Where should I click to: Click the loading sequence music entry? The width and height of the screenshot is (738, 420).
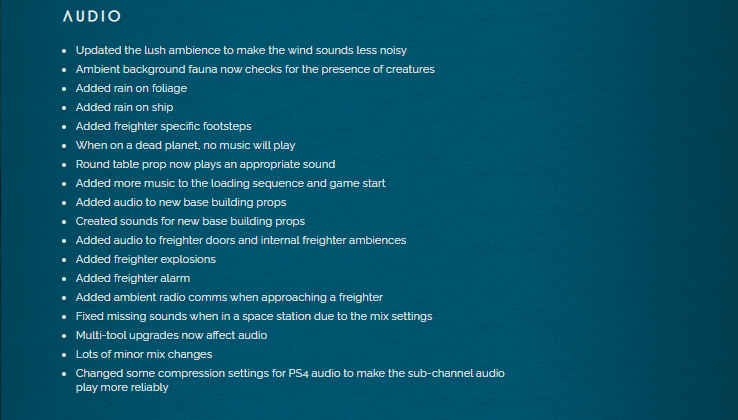point(230,183)
